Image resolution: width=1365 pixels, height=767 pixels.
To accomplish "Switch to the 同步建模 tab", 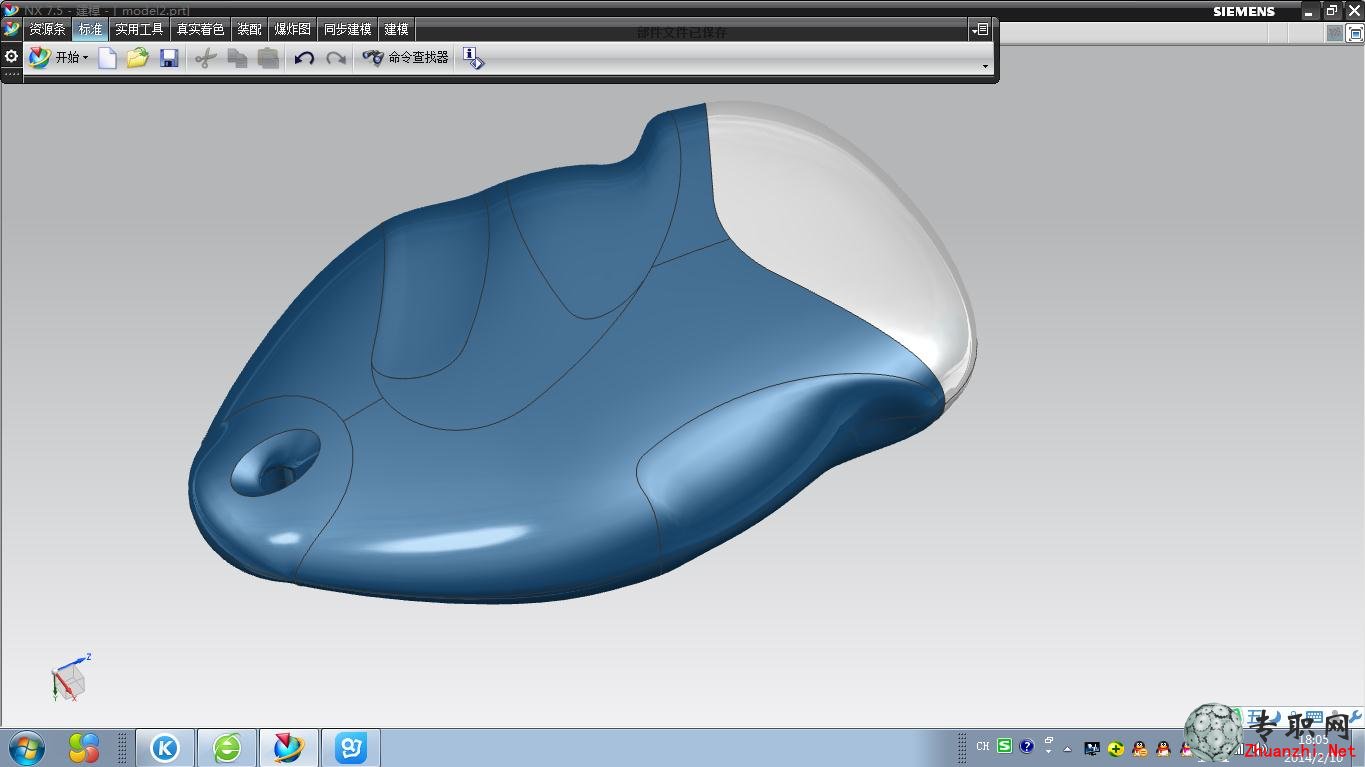I will (x=347, y=29).
